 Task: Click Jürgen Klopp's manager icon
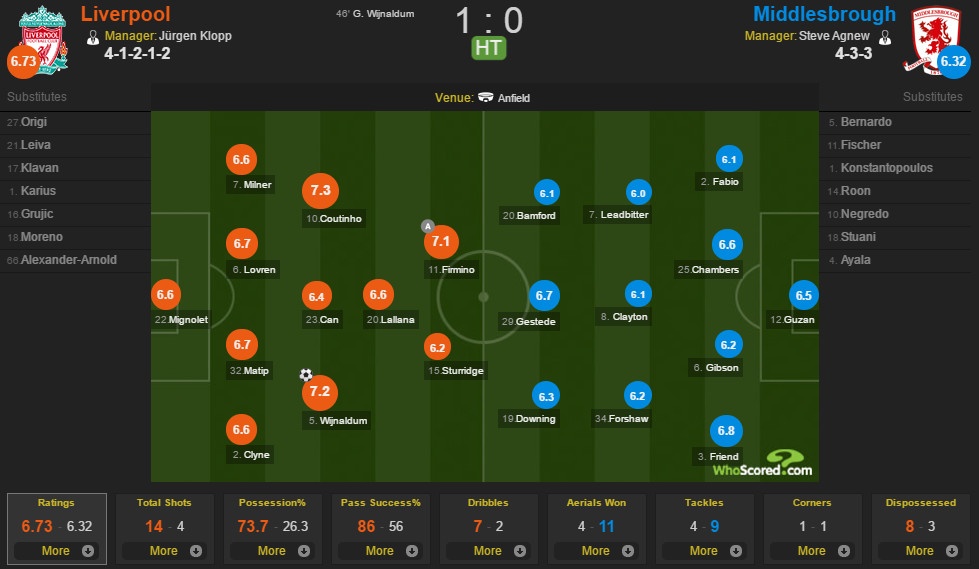[92, 37]
